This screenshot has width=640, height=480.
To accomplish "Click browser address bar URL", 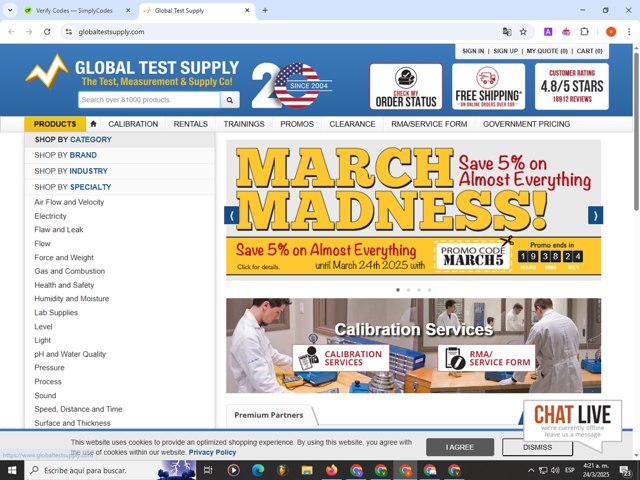I will [x=111, y=31].
